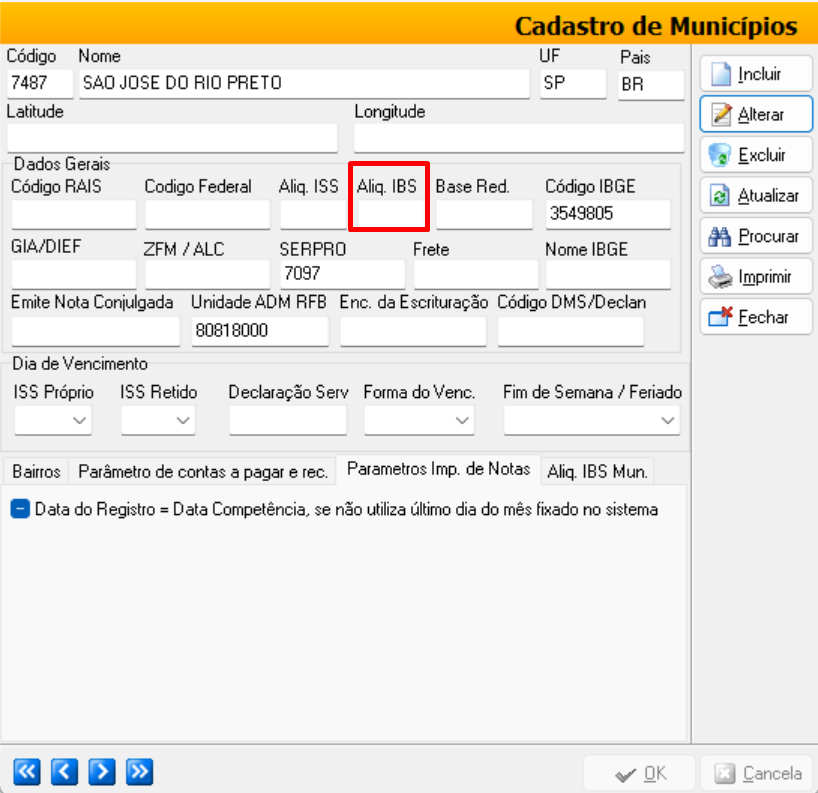The width and height of the screenshot is (818, 793).
Task: Go to the first record arrow
Action: tap(26, 771)
